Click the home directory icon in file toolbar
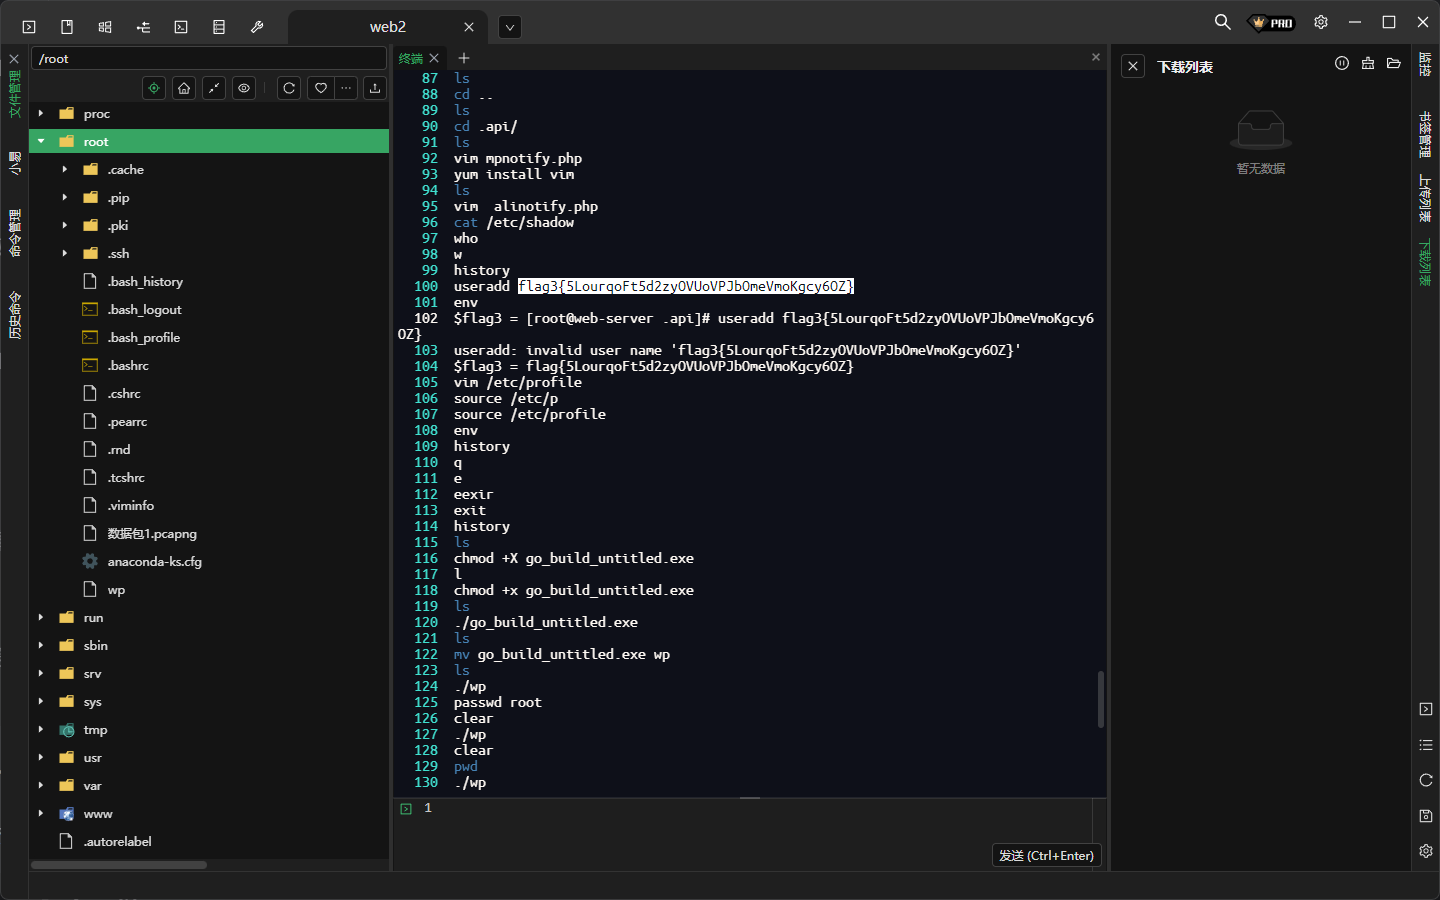This screenshot has width=1440, height=900. pos(184,88)
